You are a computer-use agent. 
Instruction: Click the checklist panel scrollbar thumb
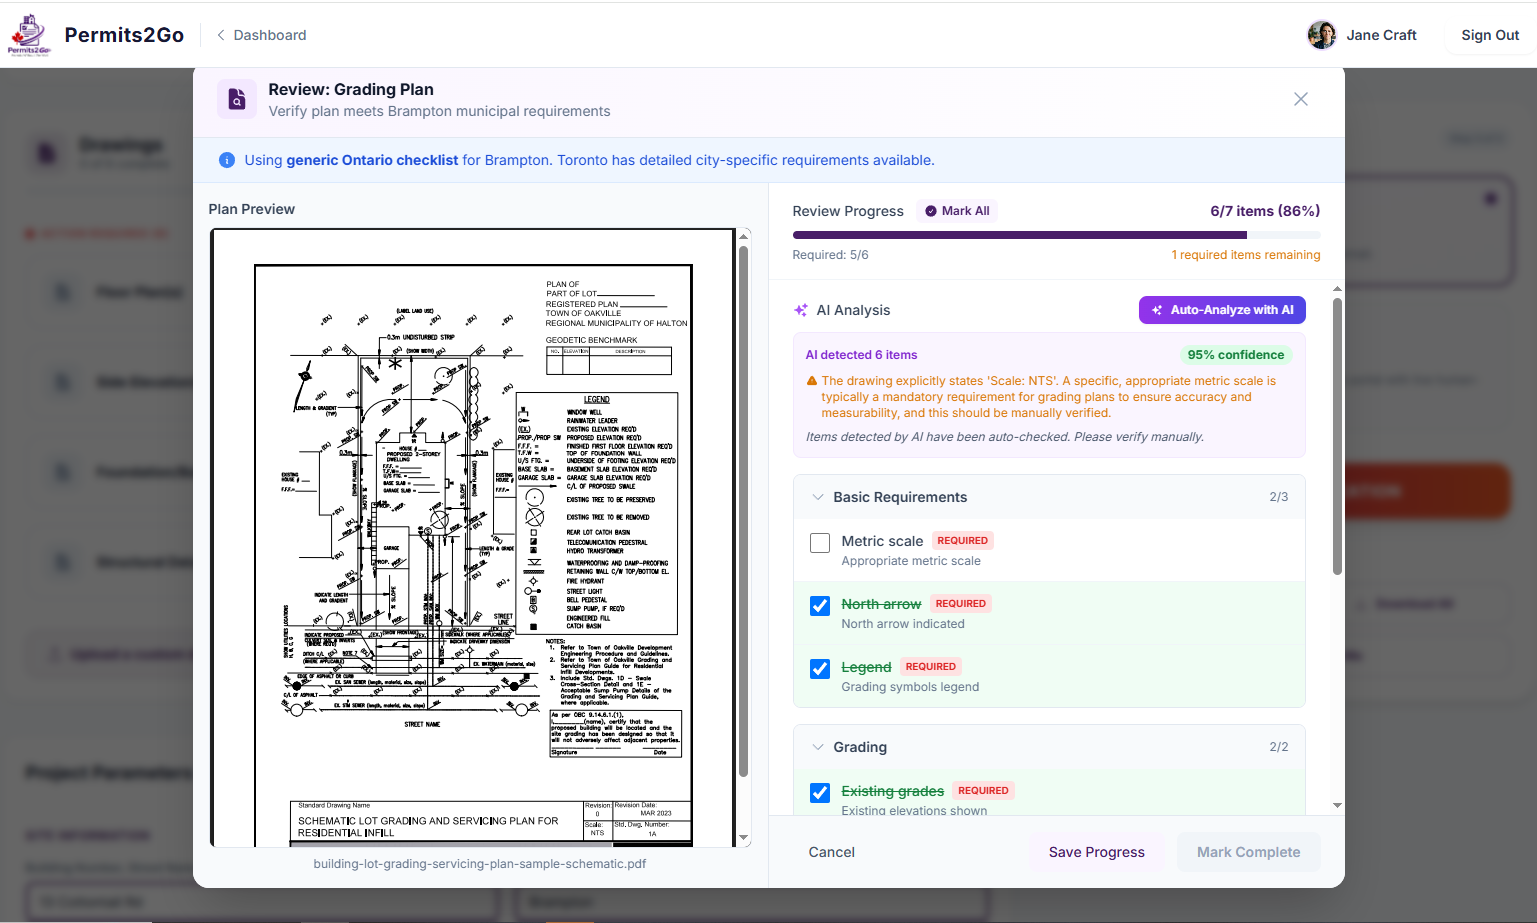tap(1337, 435)
